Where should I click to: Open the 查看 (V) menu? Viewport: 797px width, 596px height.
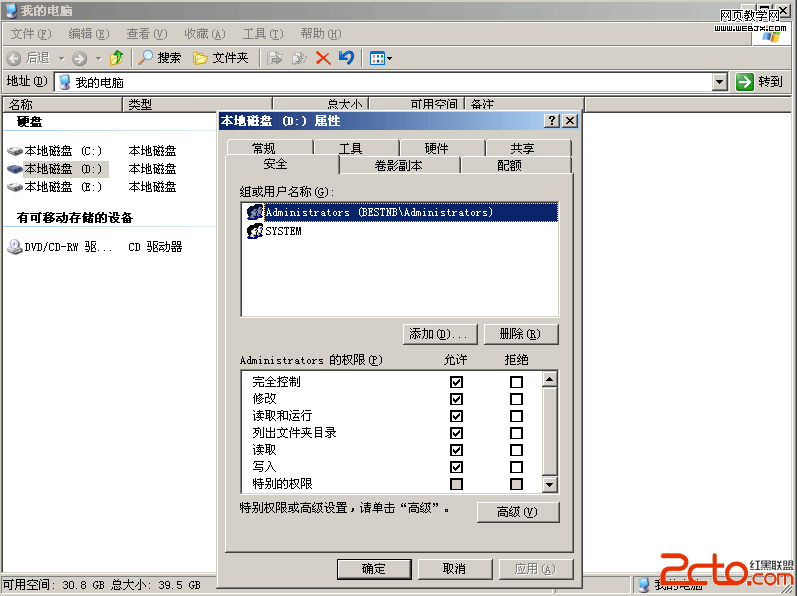[146, 34]
